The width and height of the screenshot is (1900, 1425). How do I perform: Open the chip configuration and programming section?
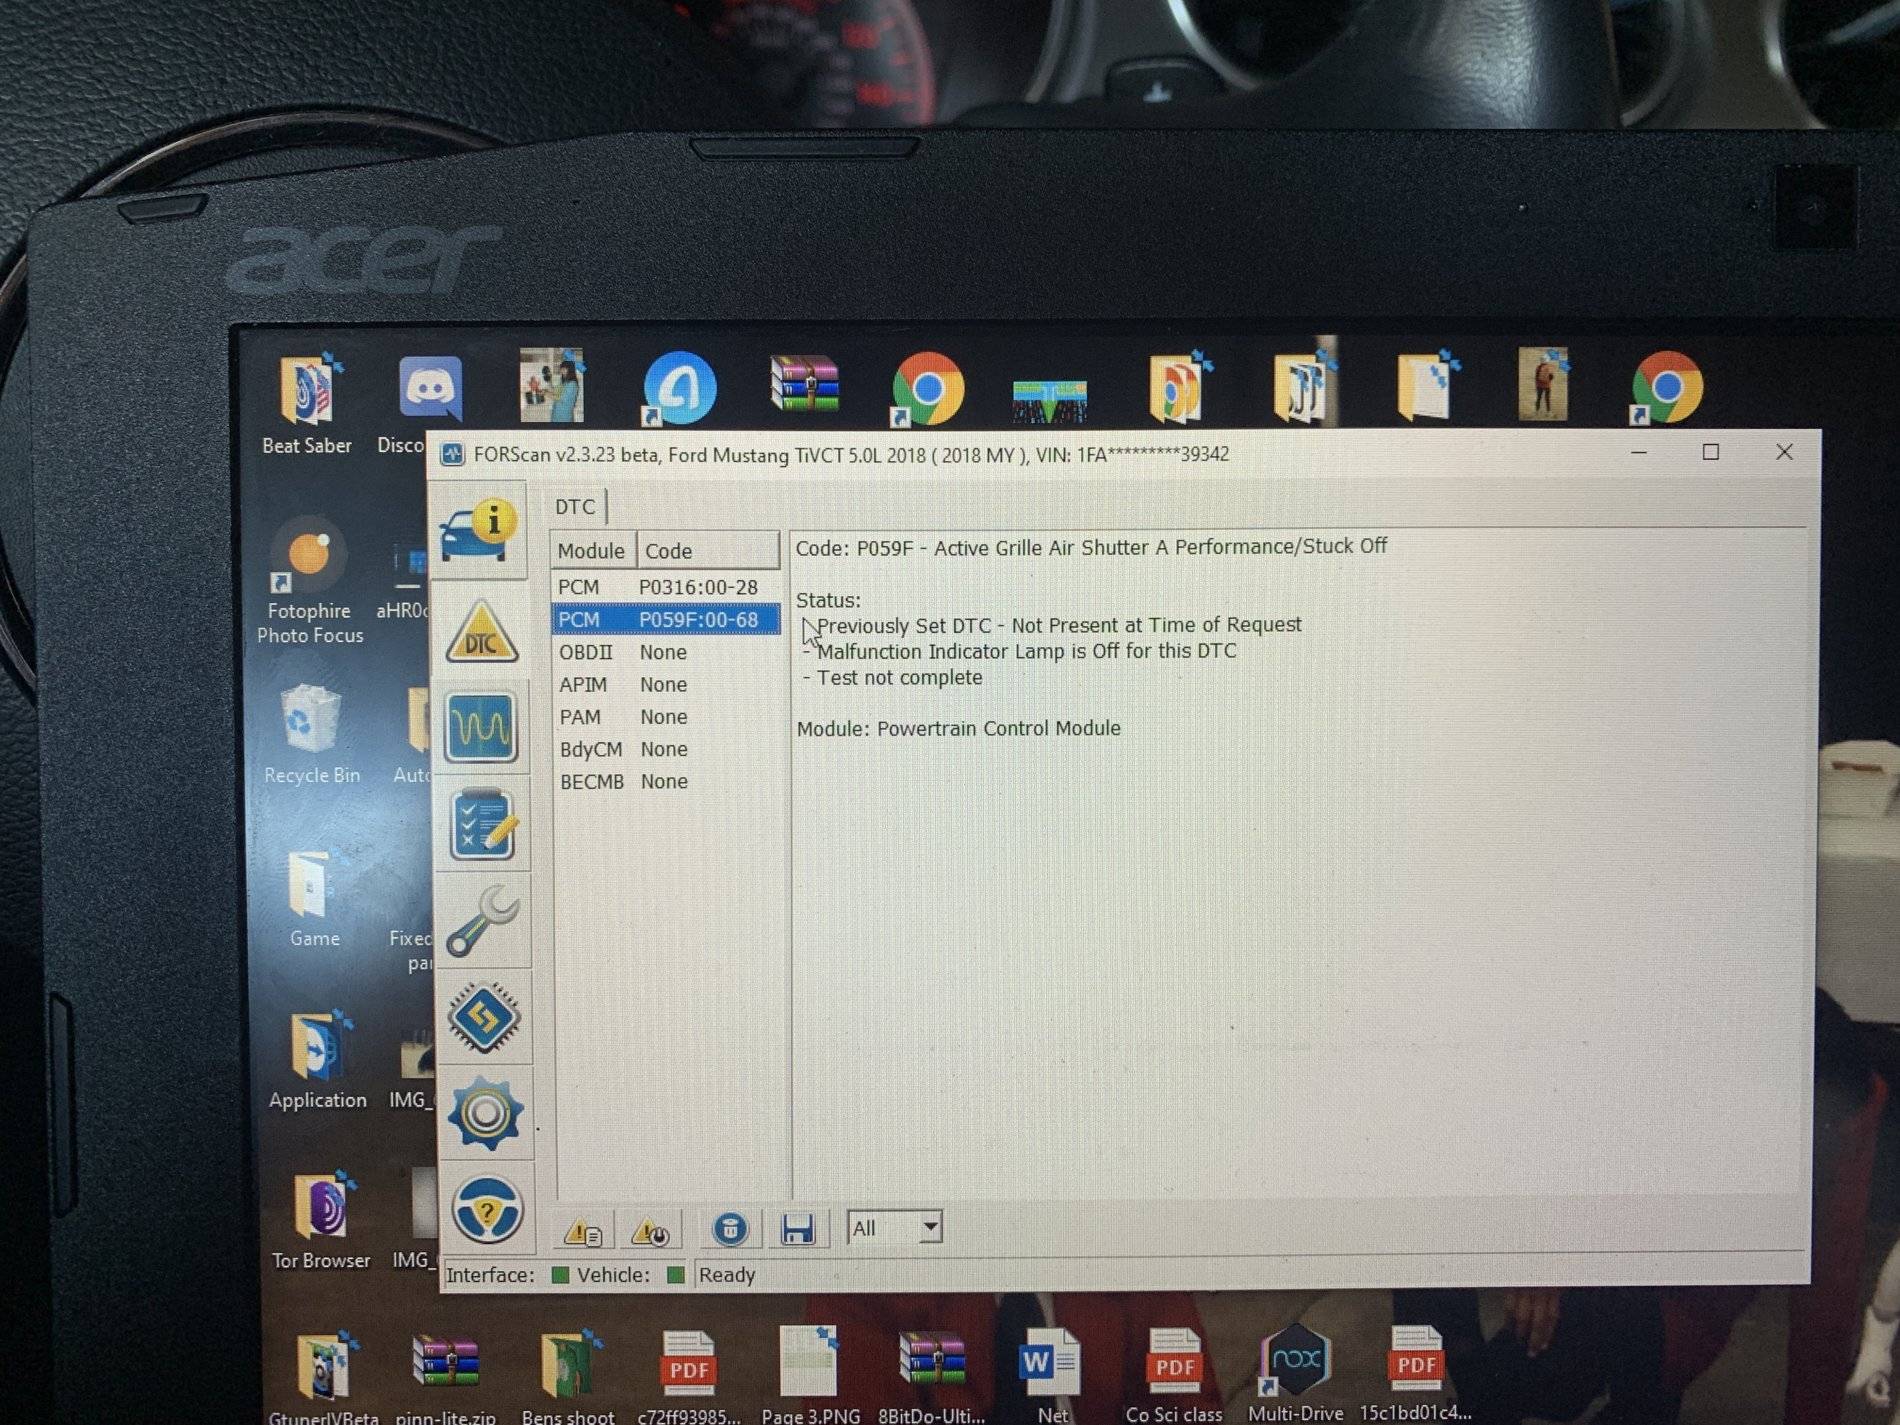coord(484,1018)
